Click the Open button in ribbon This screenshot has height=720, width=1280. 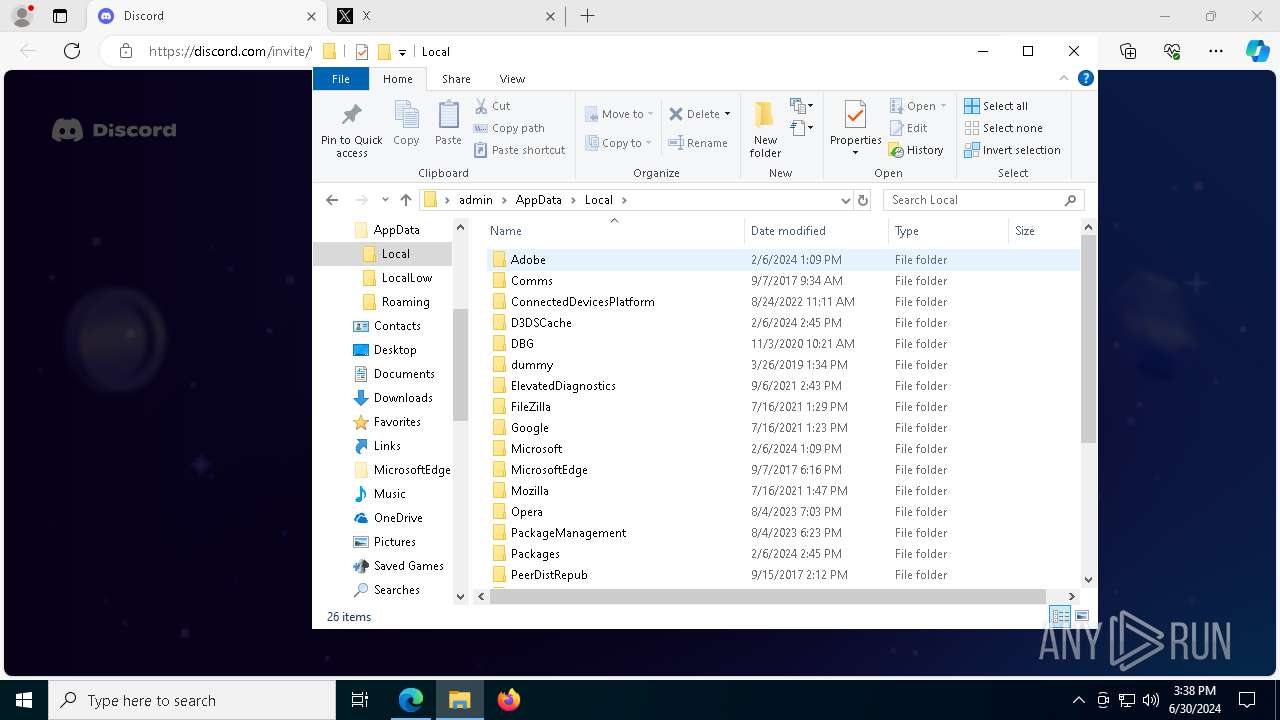(x=916, y=106)
